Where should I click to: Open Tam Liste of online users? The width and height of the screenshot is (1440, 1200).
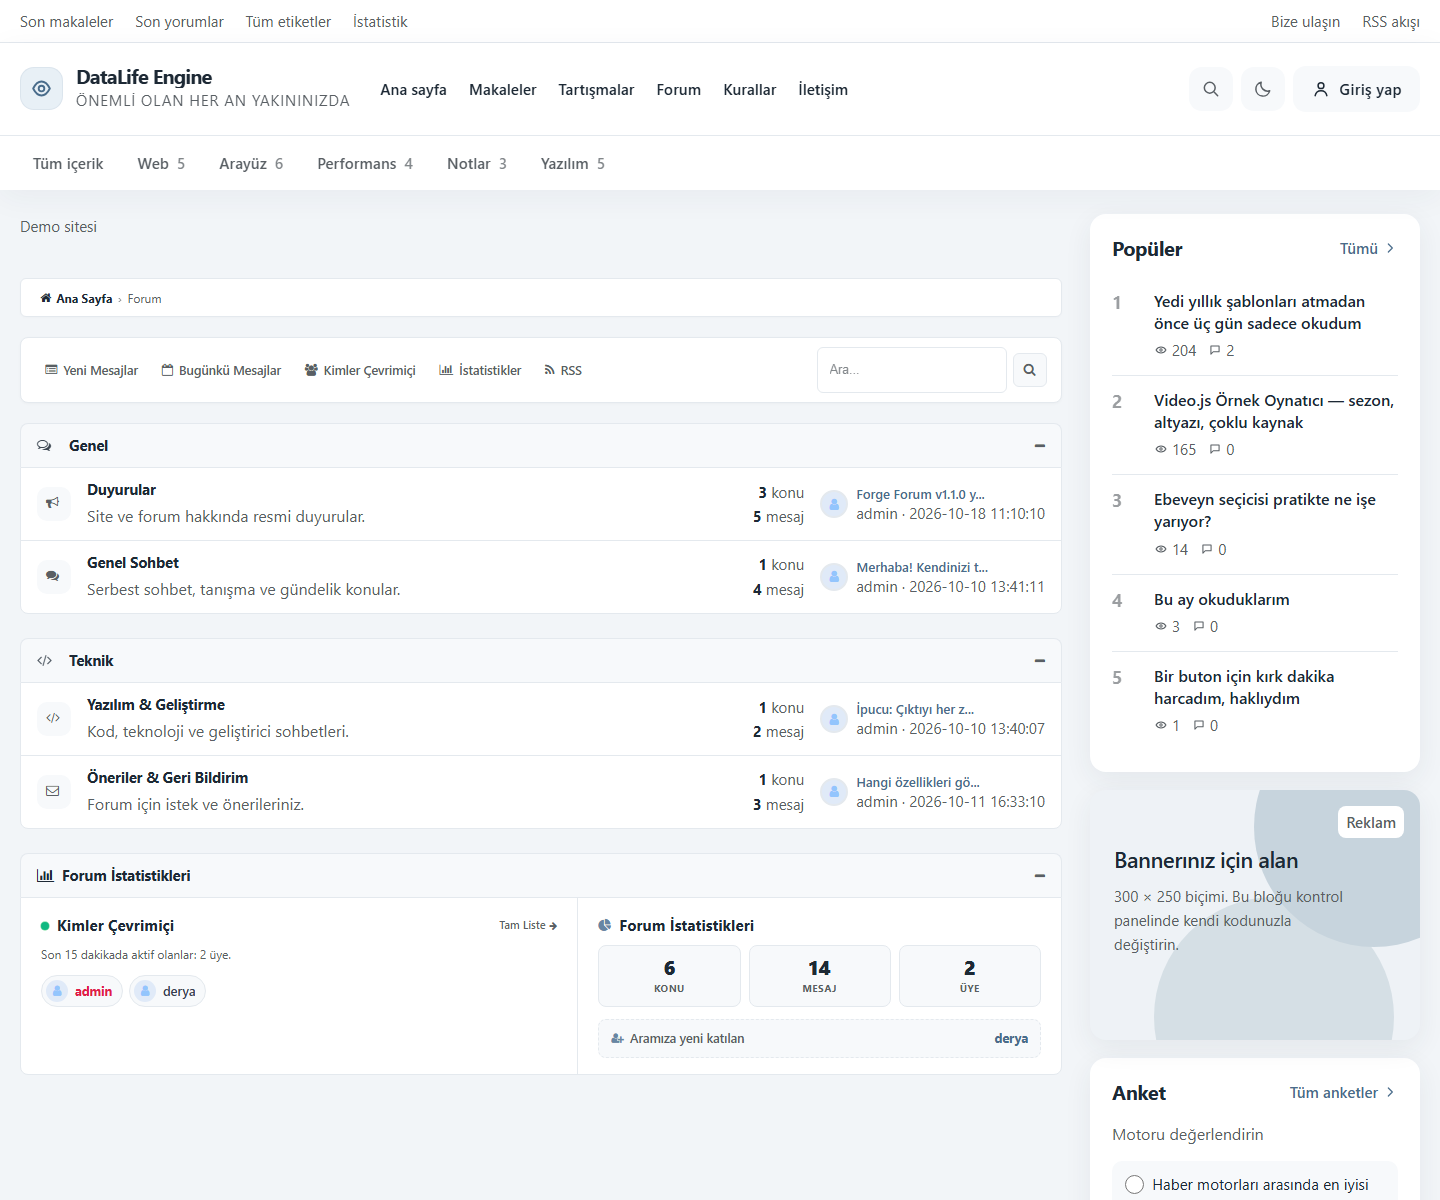coord(528,925)
